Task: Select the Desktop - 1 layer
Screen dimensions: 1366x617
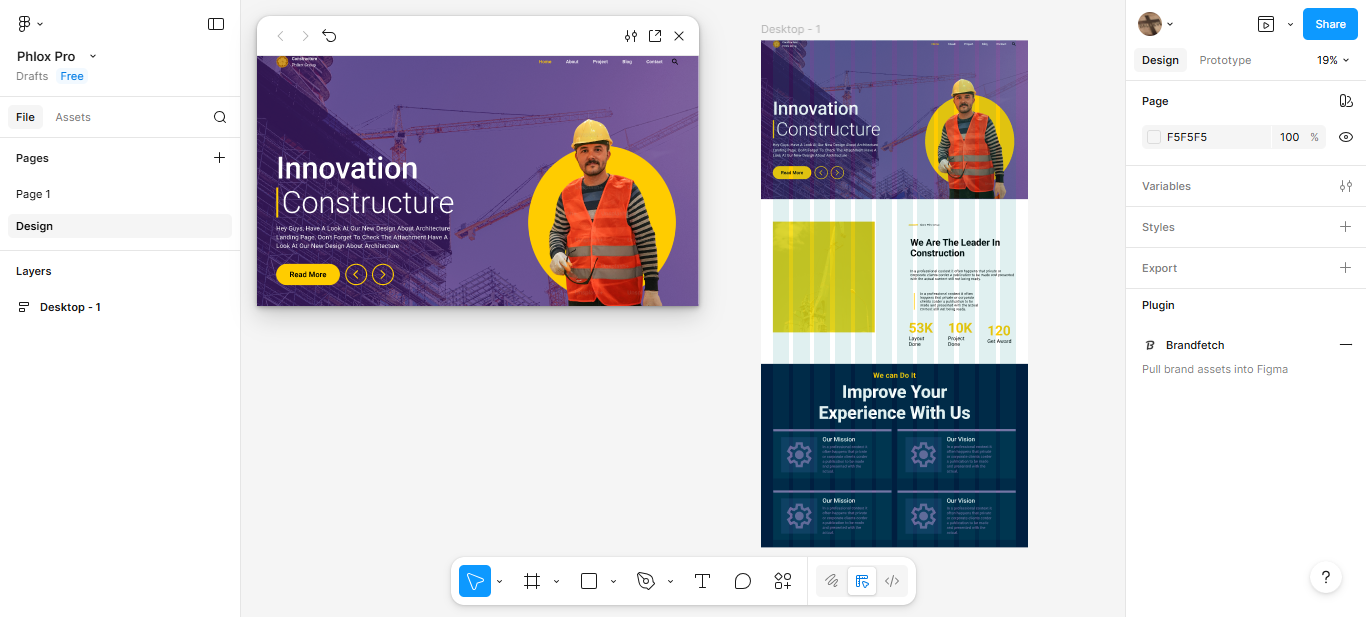Action: (x=70, y=307)
